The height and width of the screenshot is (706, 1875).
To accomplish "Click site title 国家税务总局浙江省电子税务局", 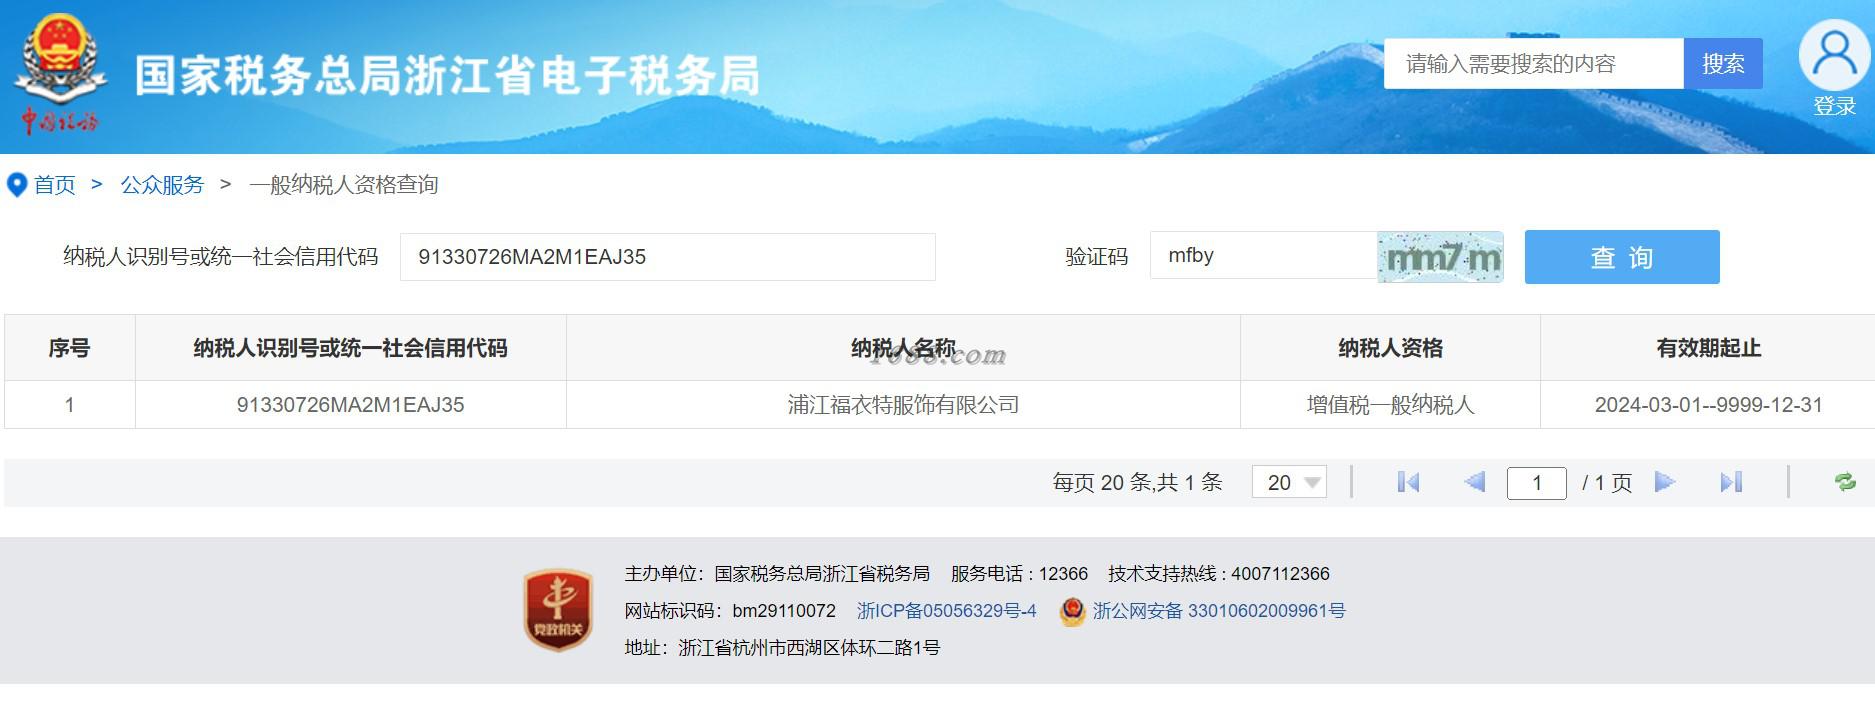I will [x=447, y=76].
